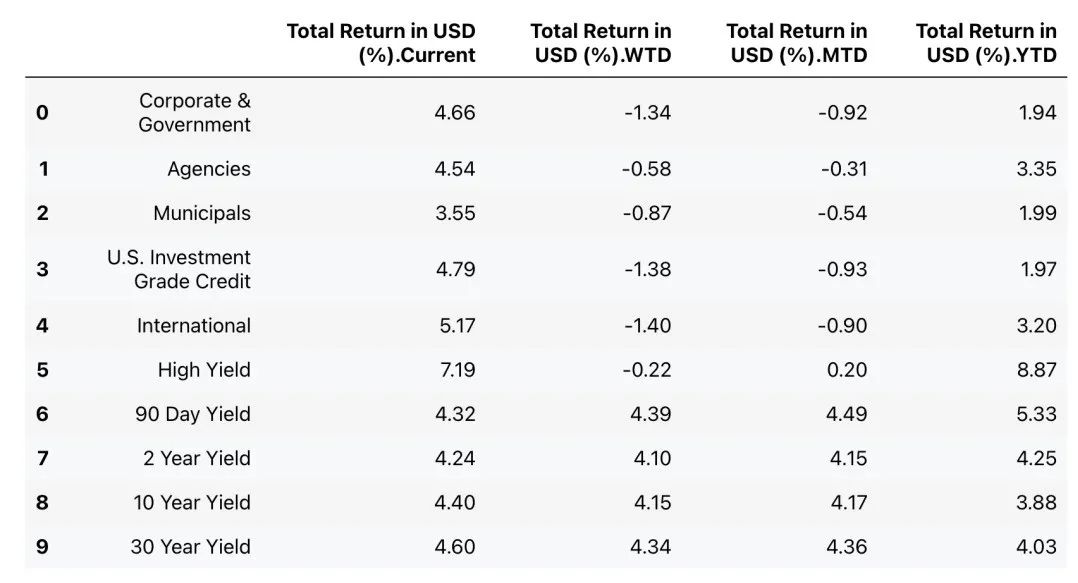This screenshot has width=1078, height=583.
Task: Click the International row label
Action: 194,326
